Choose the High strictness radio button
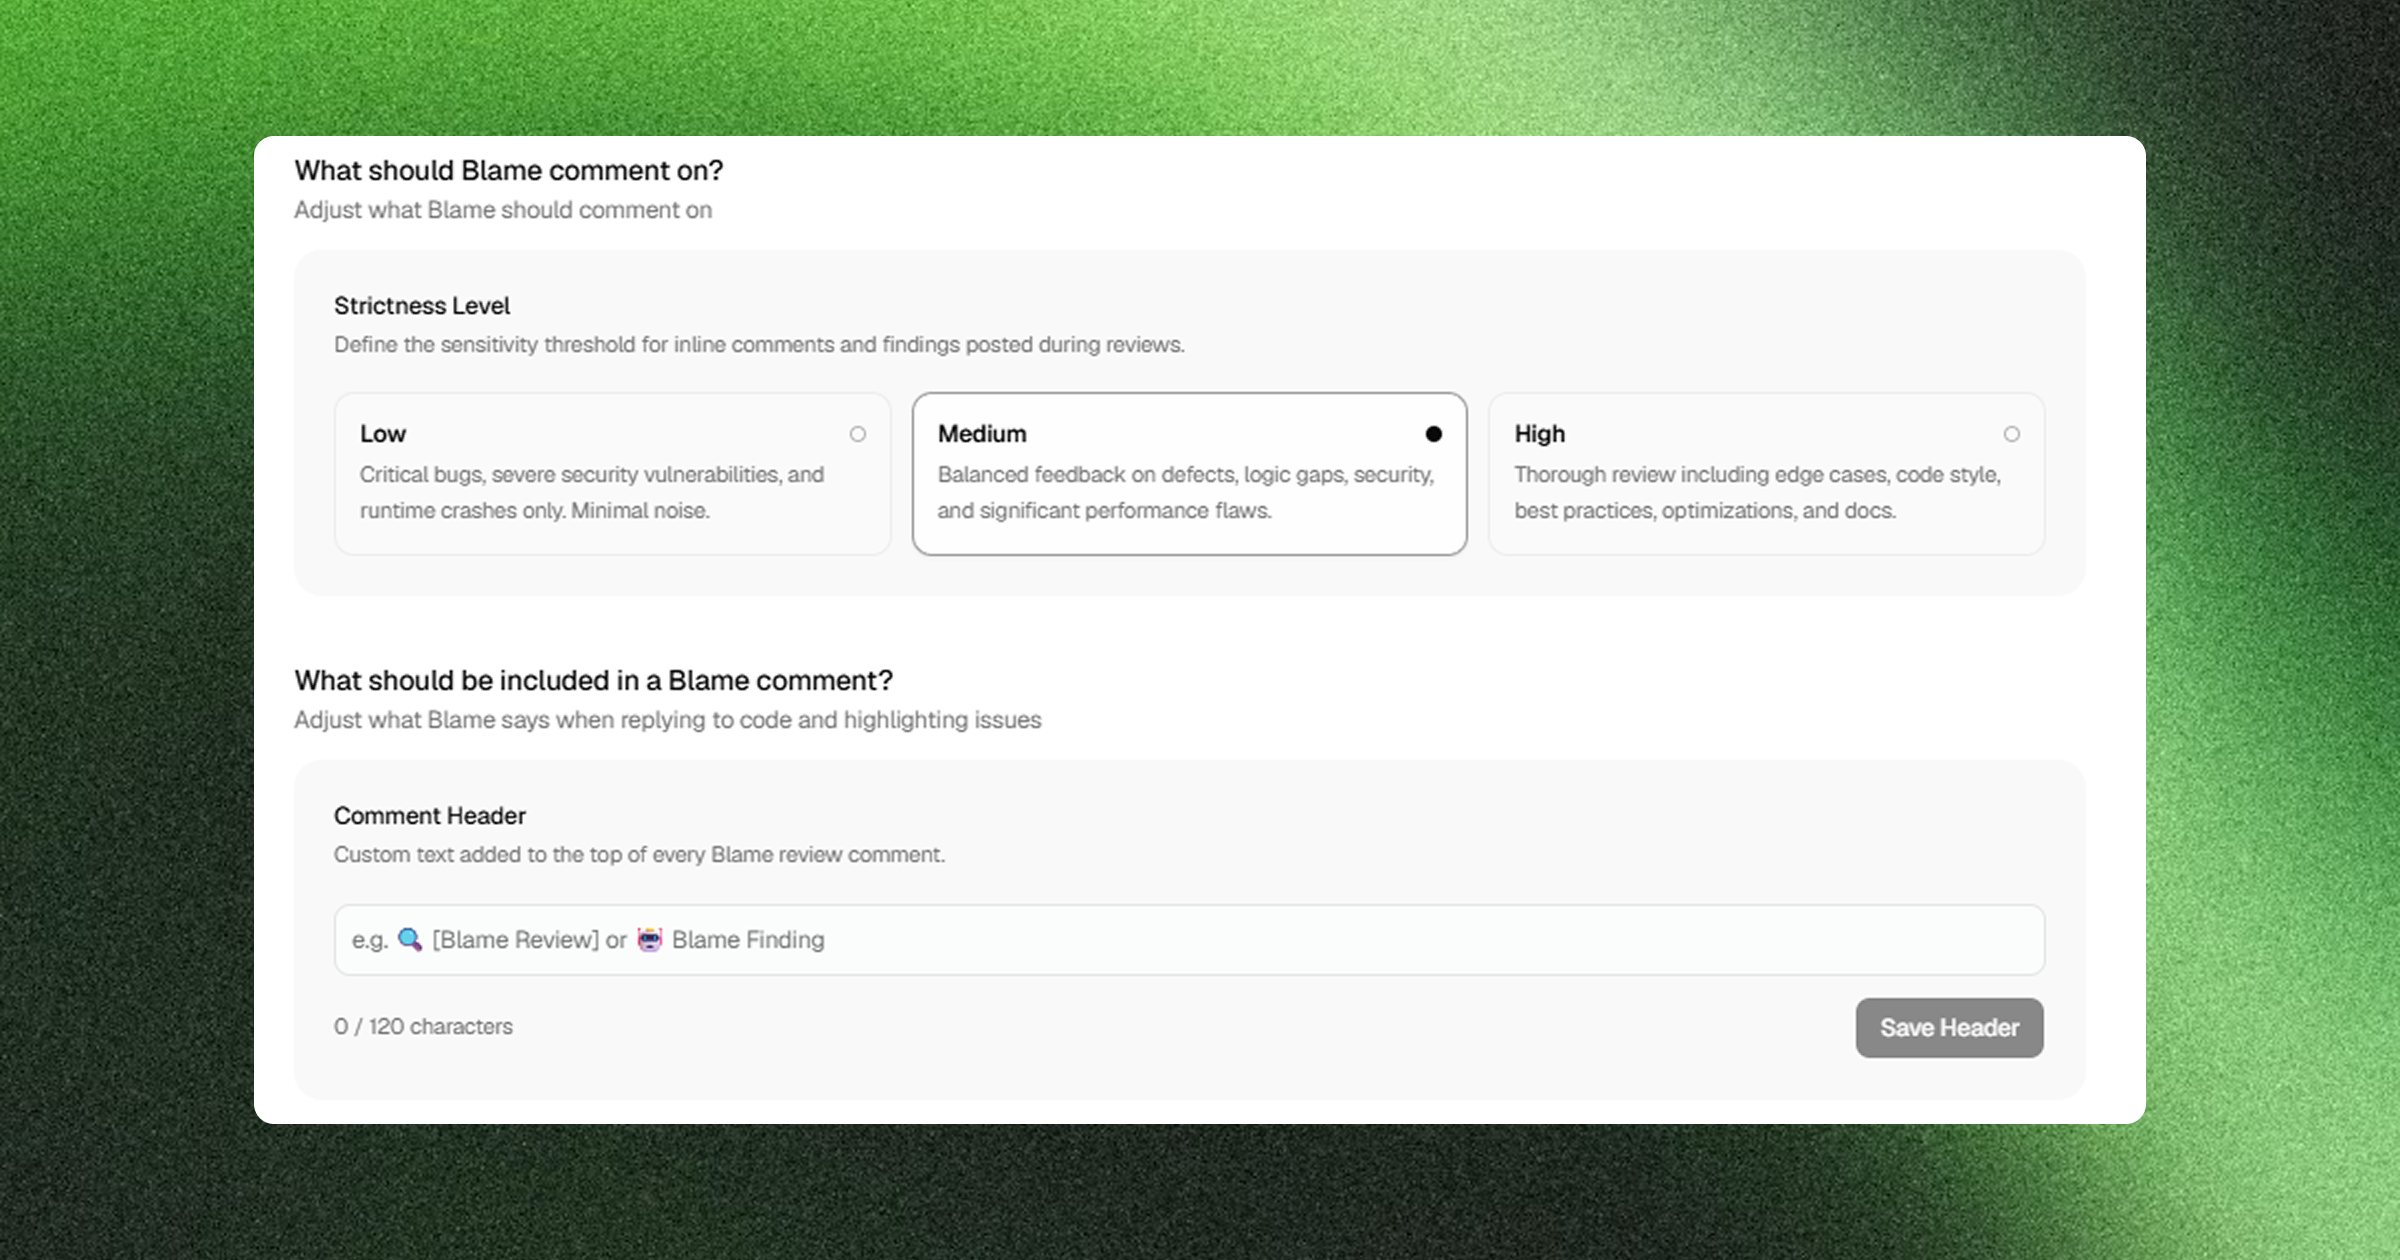This screenshot has height=1260, width=2400. [x=2012, y=434]
